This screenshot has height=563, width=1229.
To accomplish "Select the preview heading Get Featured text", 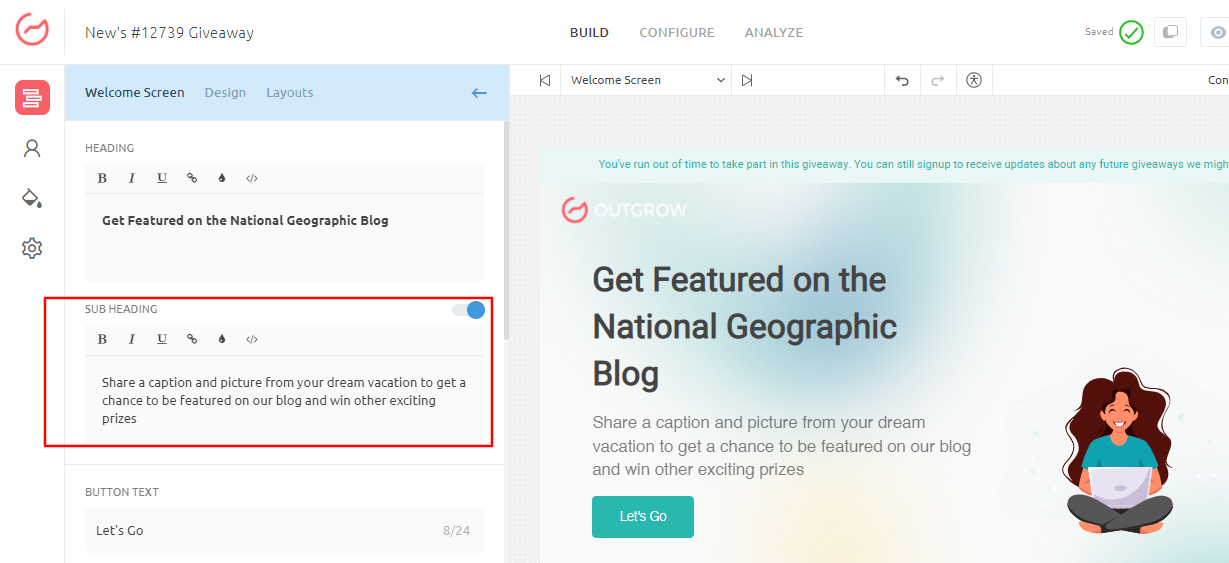I will [x=745, y=326].
